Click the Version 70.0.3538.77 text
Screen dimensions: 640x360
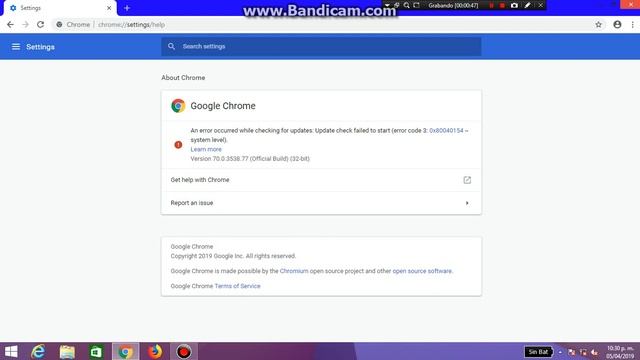(x=250, y=159)
